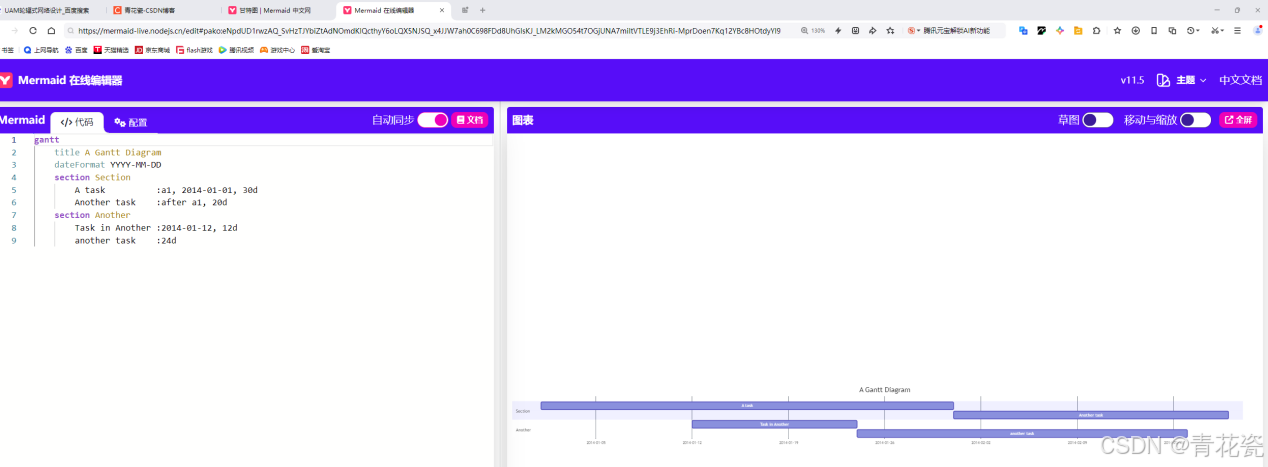Click the 'title A Gantt Diagram' code line
Image resolution: width=1268 pixels, height=467 pixels.
[x=108, y=152]
